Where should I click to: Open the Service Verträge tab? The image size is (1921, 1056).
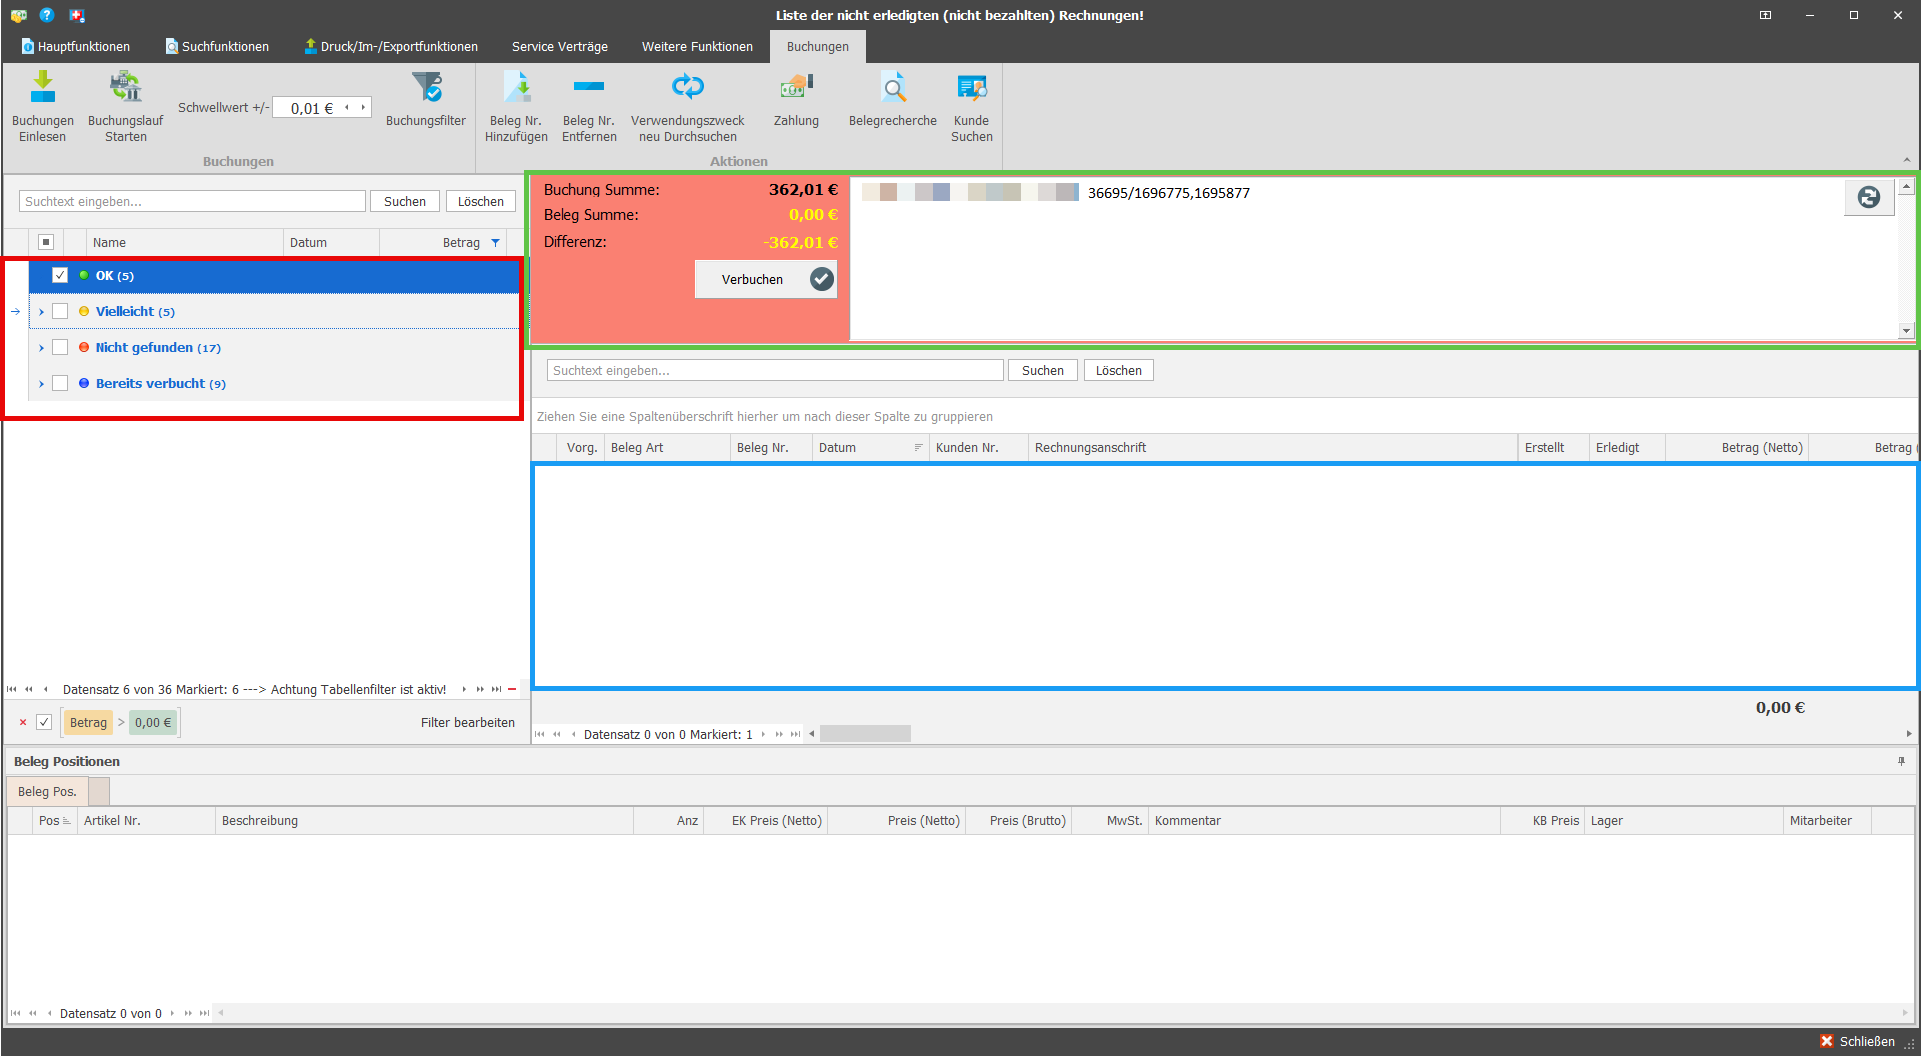coord(560,46)
